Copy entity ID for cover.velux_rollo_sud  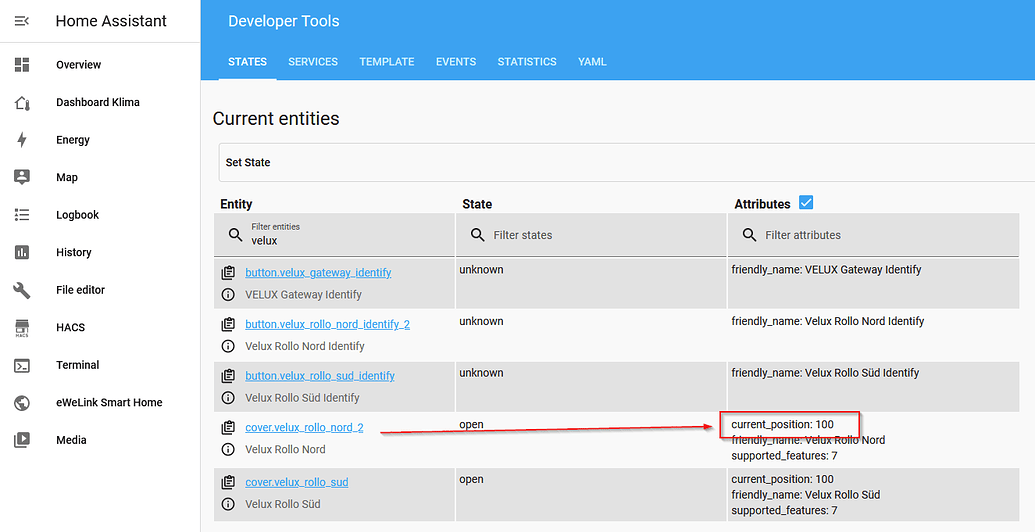228,482
